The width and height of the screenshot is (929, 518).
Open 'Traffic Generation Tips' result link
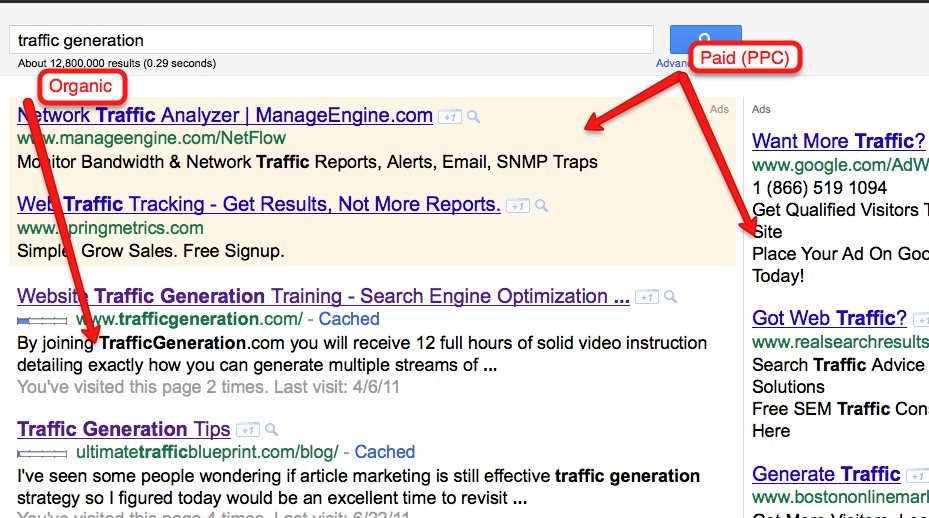click(124, 429)
